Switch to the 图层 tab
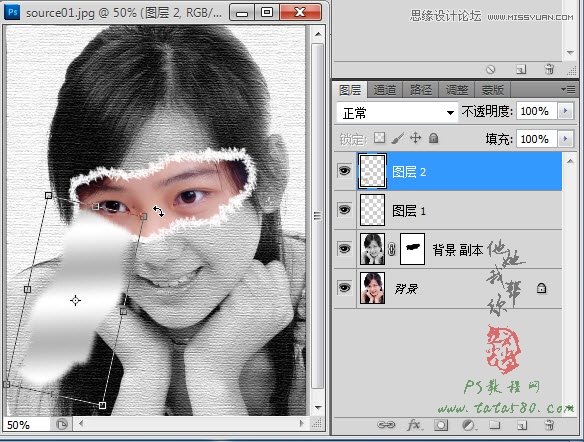The image size is (584, 442). pos(350,90)
